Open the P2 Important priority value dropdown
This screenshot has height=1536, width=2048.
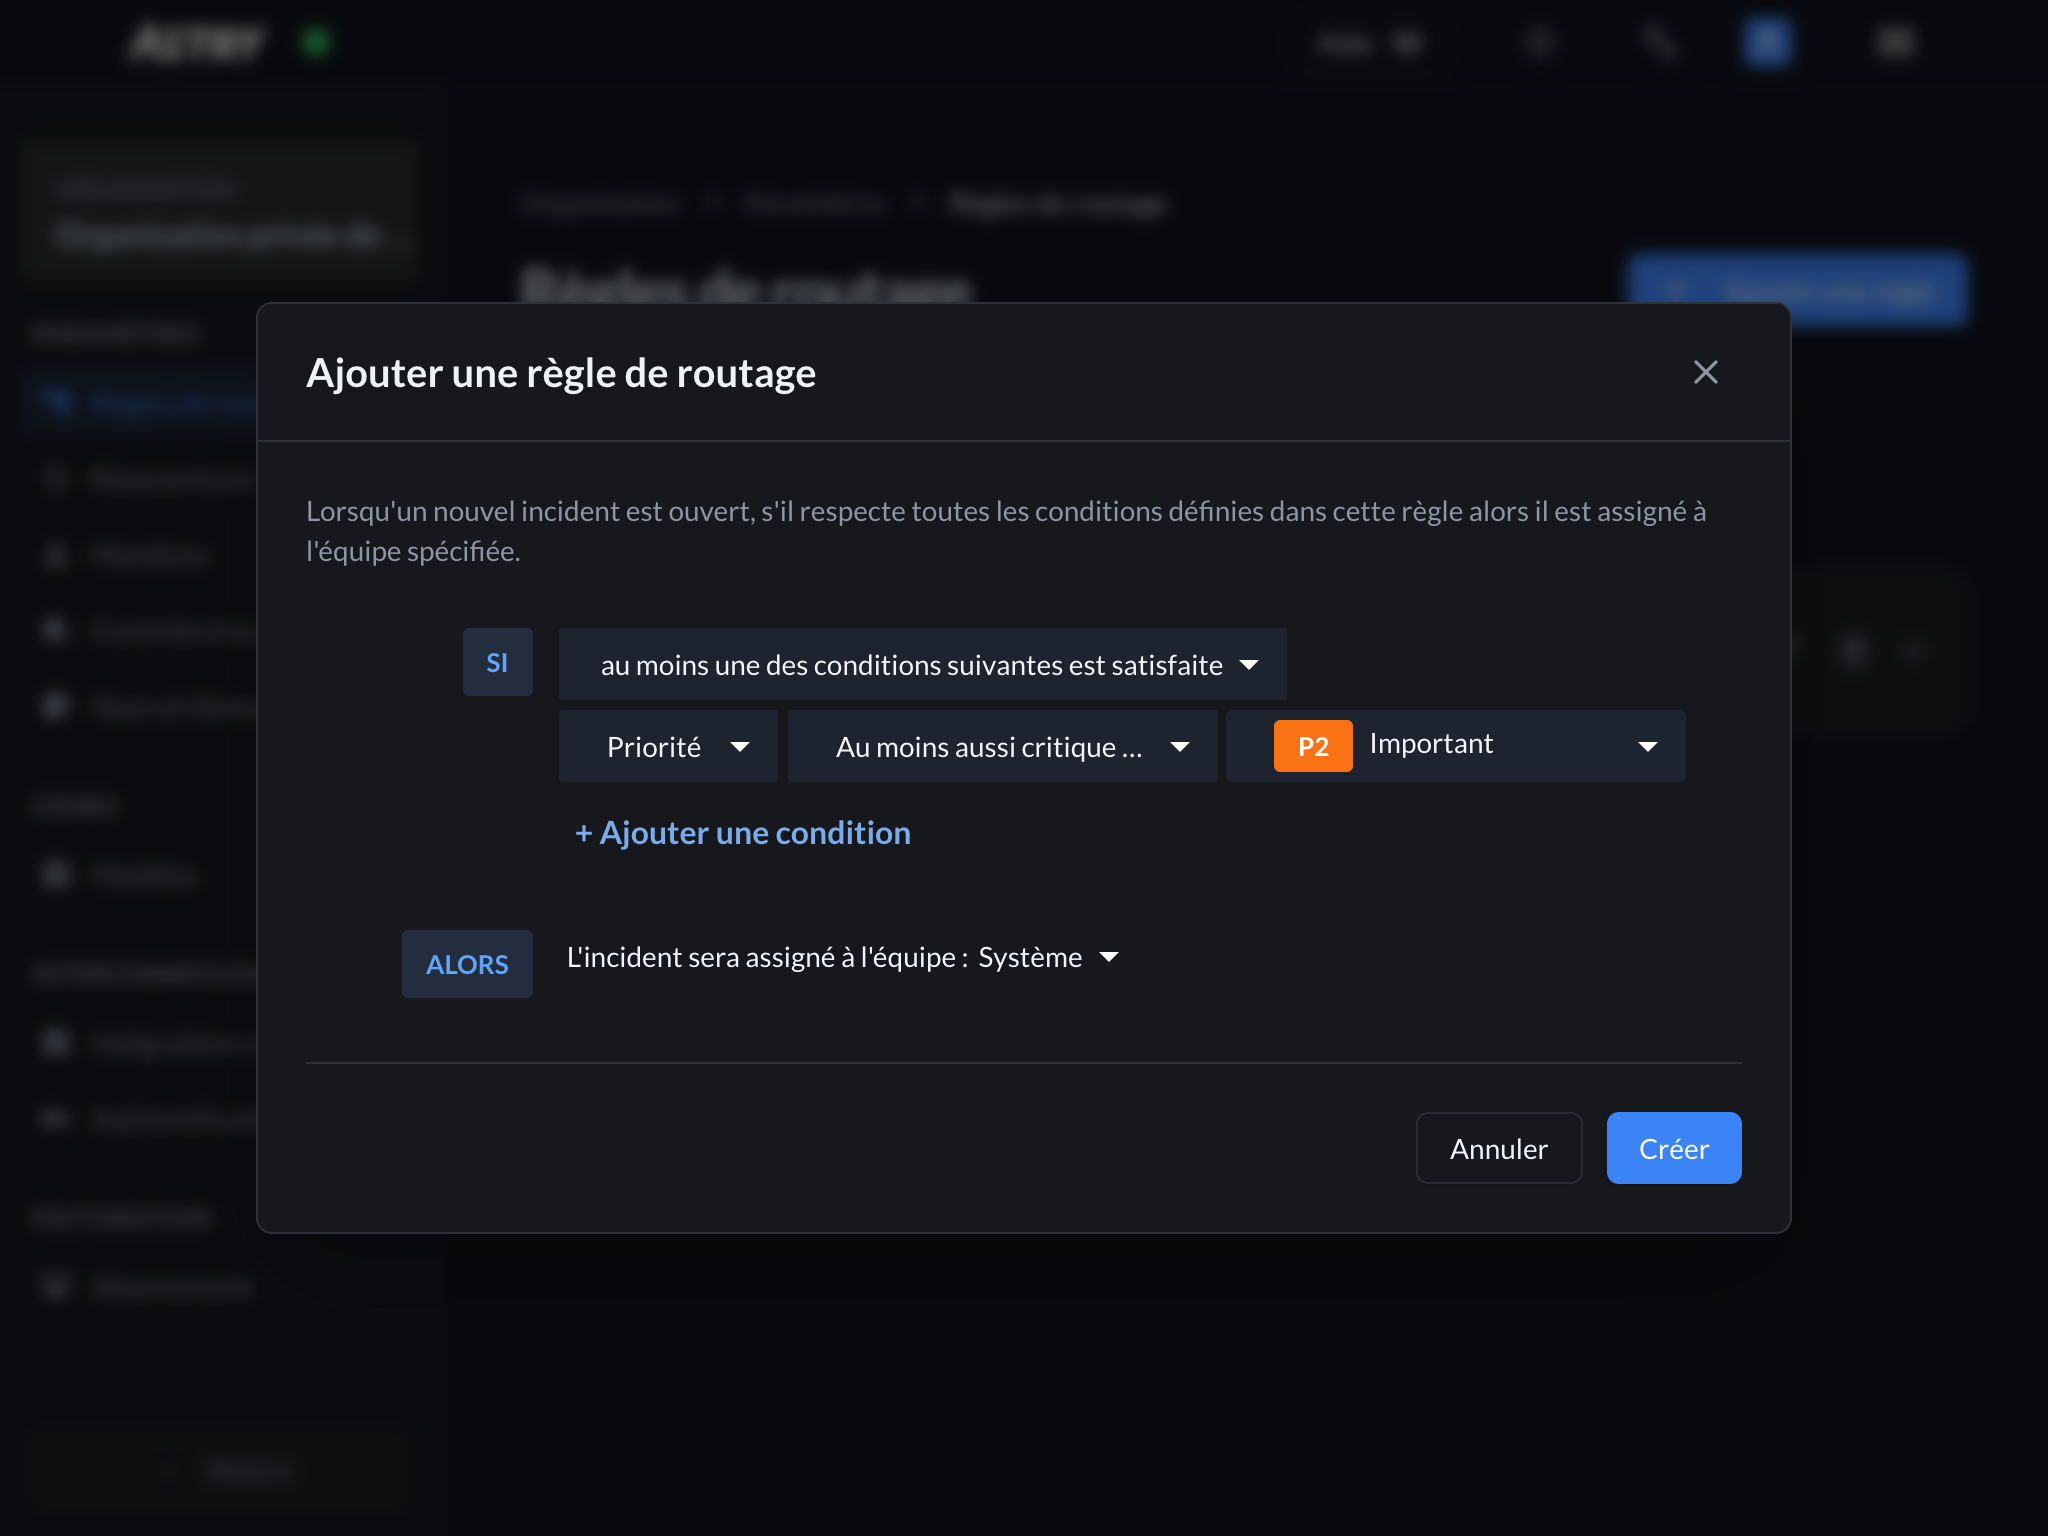click(x=1455, y=746)
